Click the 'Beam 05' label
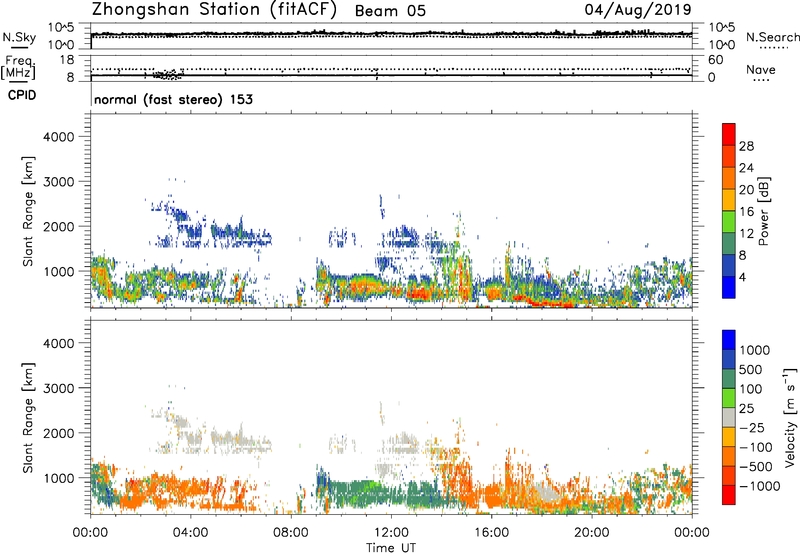This screenshot has width=800, height=554. (x=390, y=11)
